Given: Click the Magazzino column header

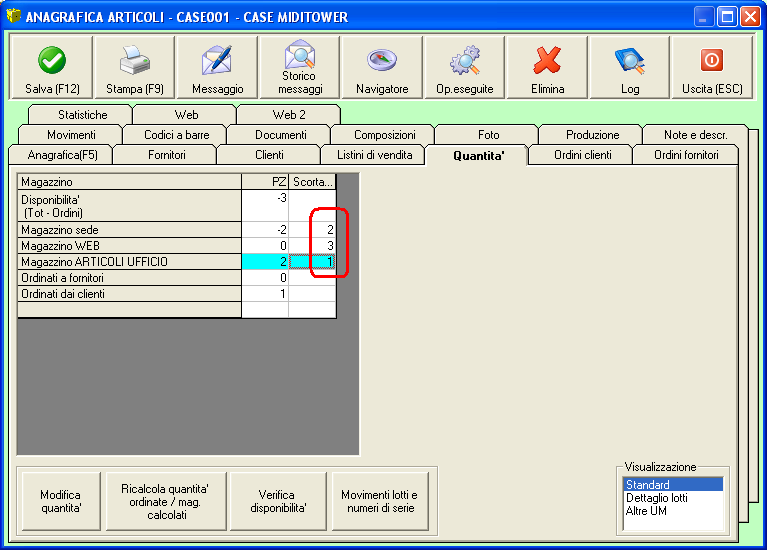Looking at the screenshot, I should pyautogui.click(x=130, y=182).
